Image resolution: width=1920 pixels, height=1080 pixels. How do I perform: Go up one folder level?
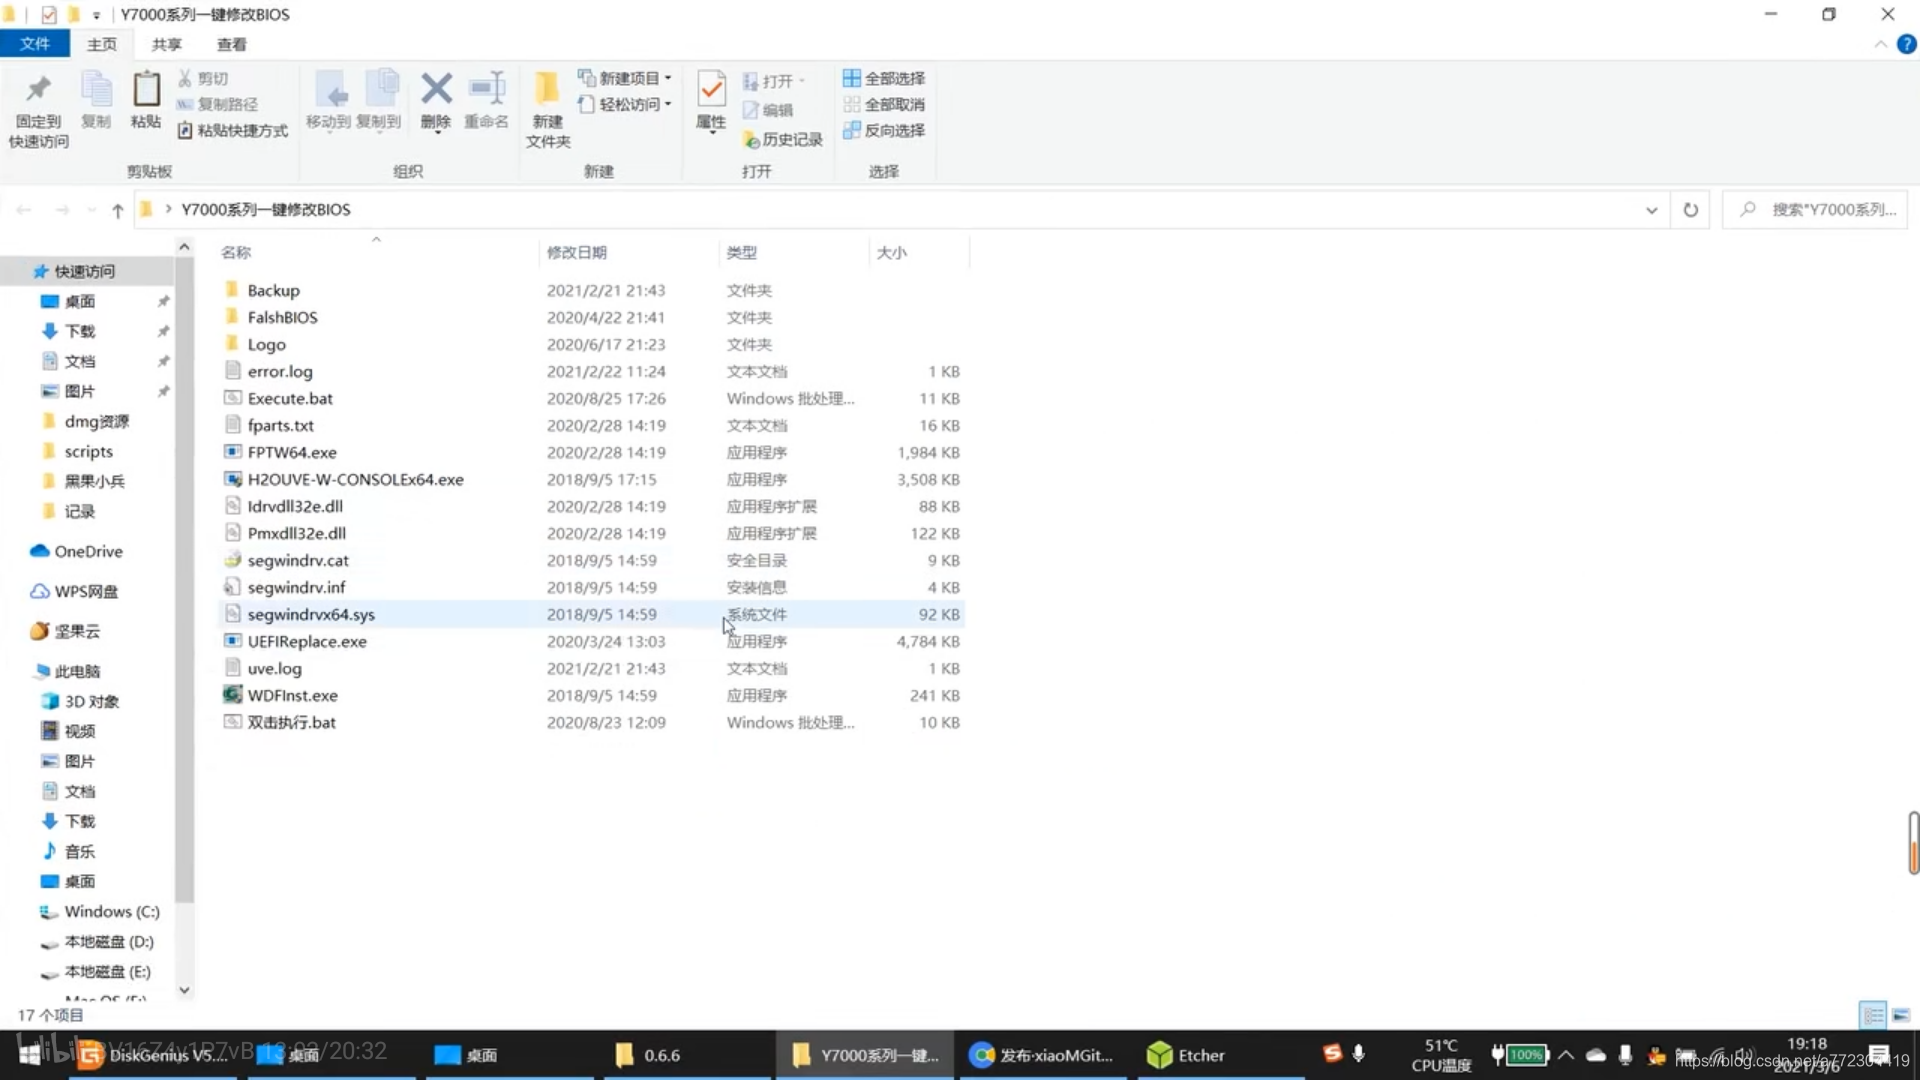[118, 210]
